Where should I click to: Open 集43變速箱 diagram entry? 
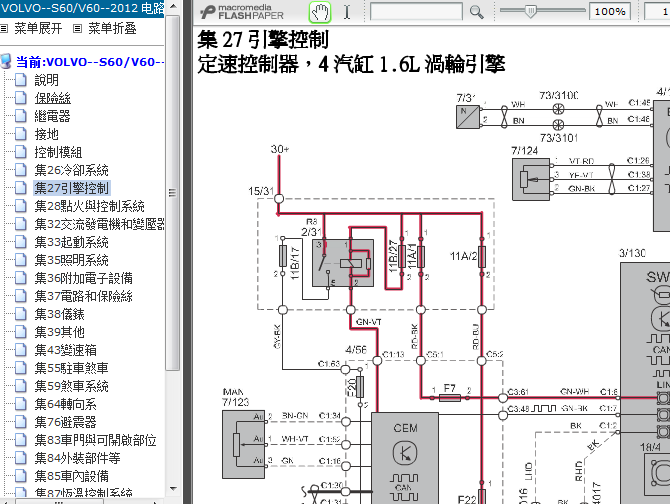[x=65, y=350]
